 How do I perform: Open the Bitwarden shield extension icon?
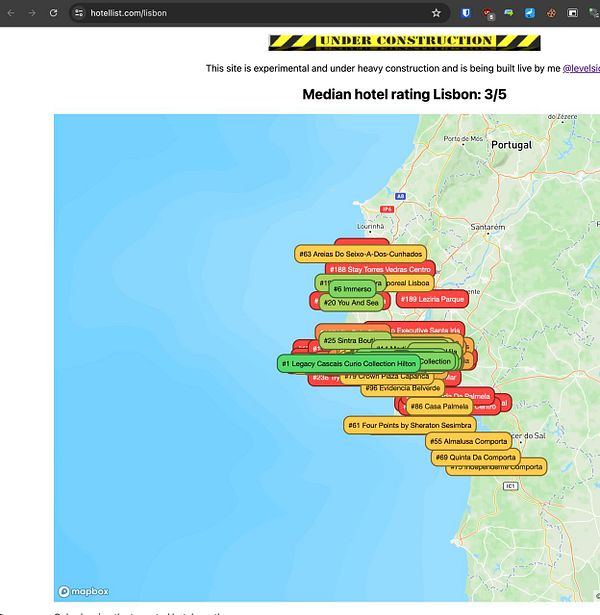click(465, 13)
